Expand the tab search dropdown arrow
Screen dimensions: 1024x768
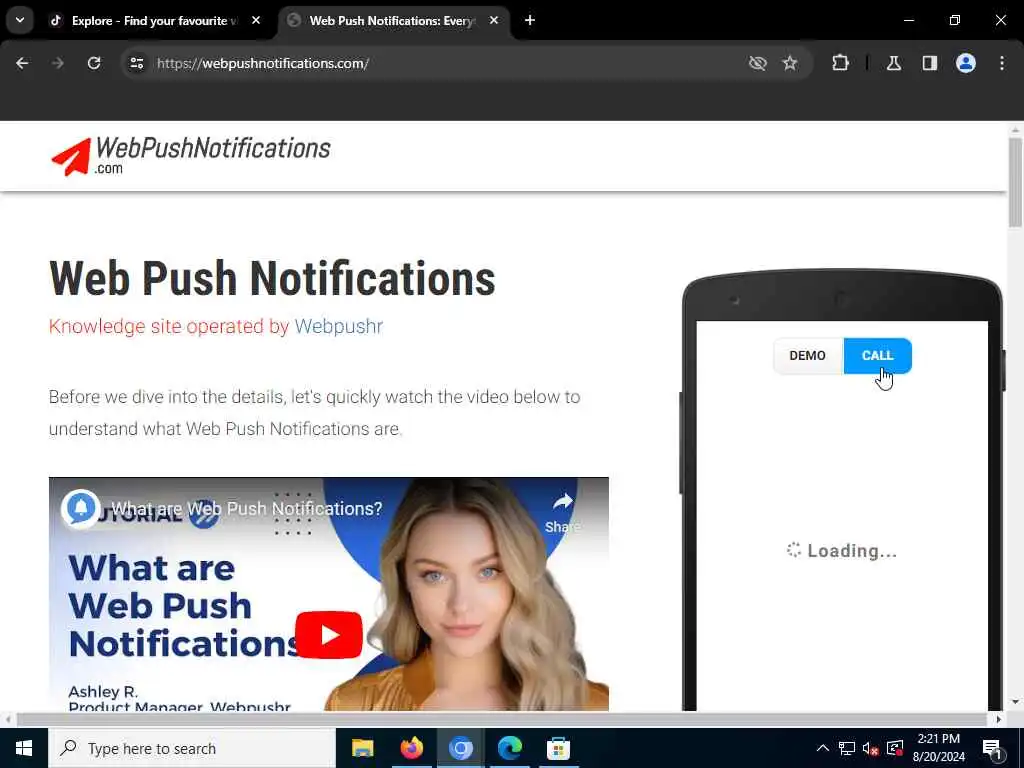click(x=20, y=20)
